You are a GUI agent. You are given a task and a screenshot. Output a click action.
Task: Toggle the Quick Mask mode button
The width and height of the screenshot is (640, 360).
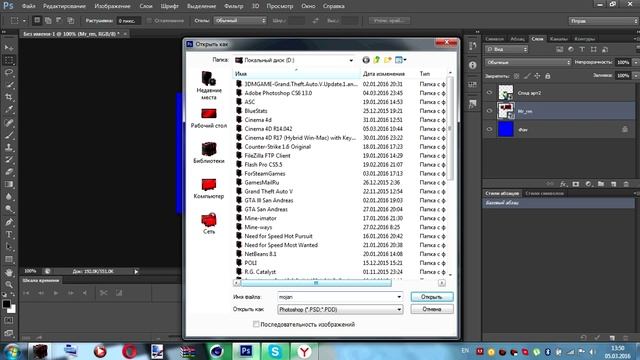click(x=9, y=321)
